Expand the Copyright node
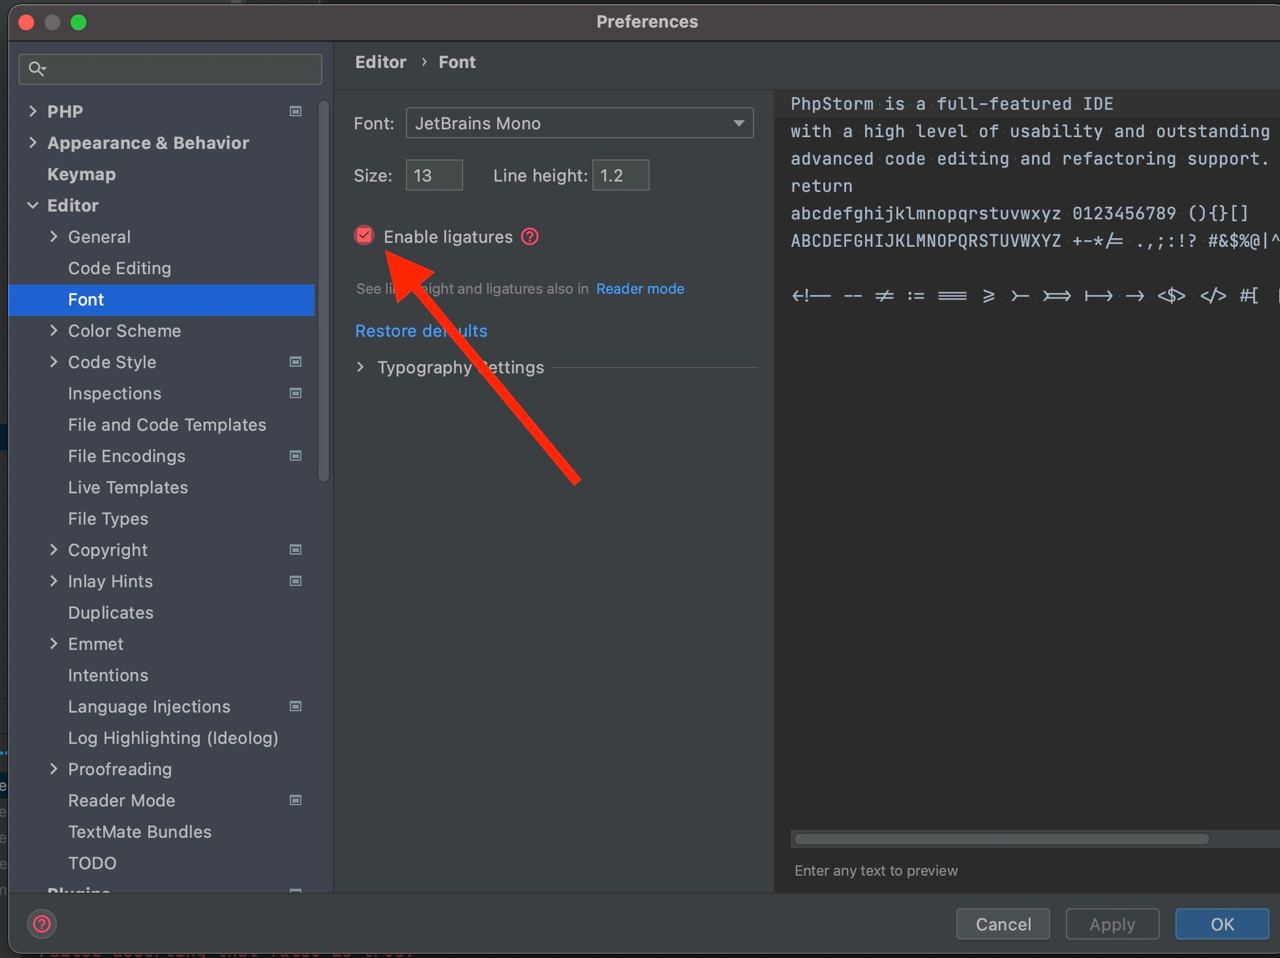This screenshot has width=1280, height=958. pos(54,550)
